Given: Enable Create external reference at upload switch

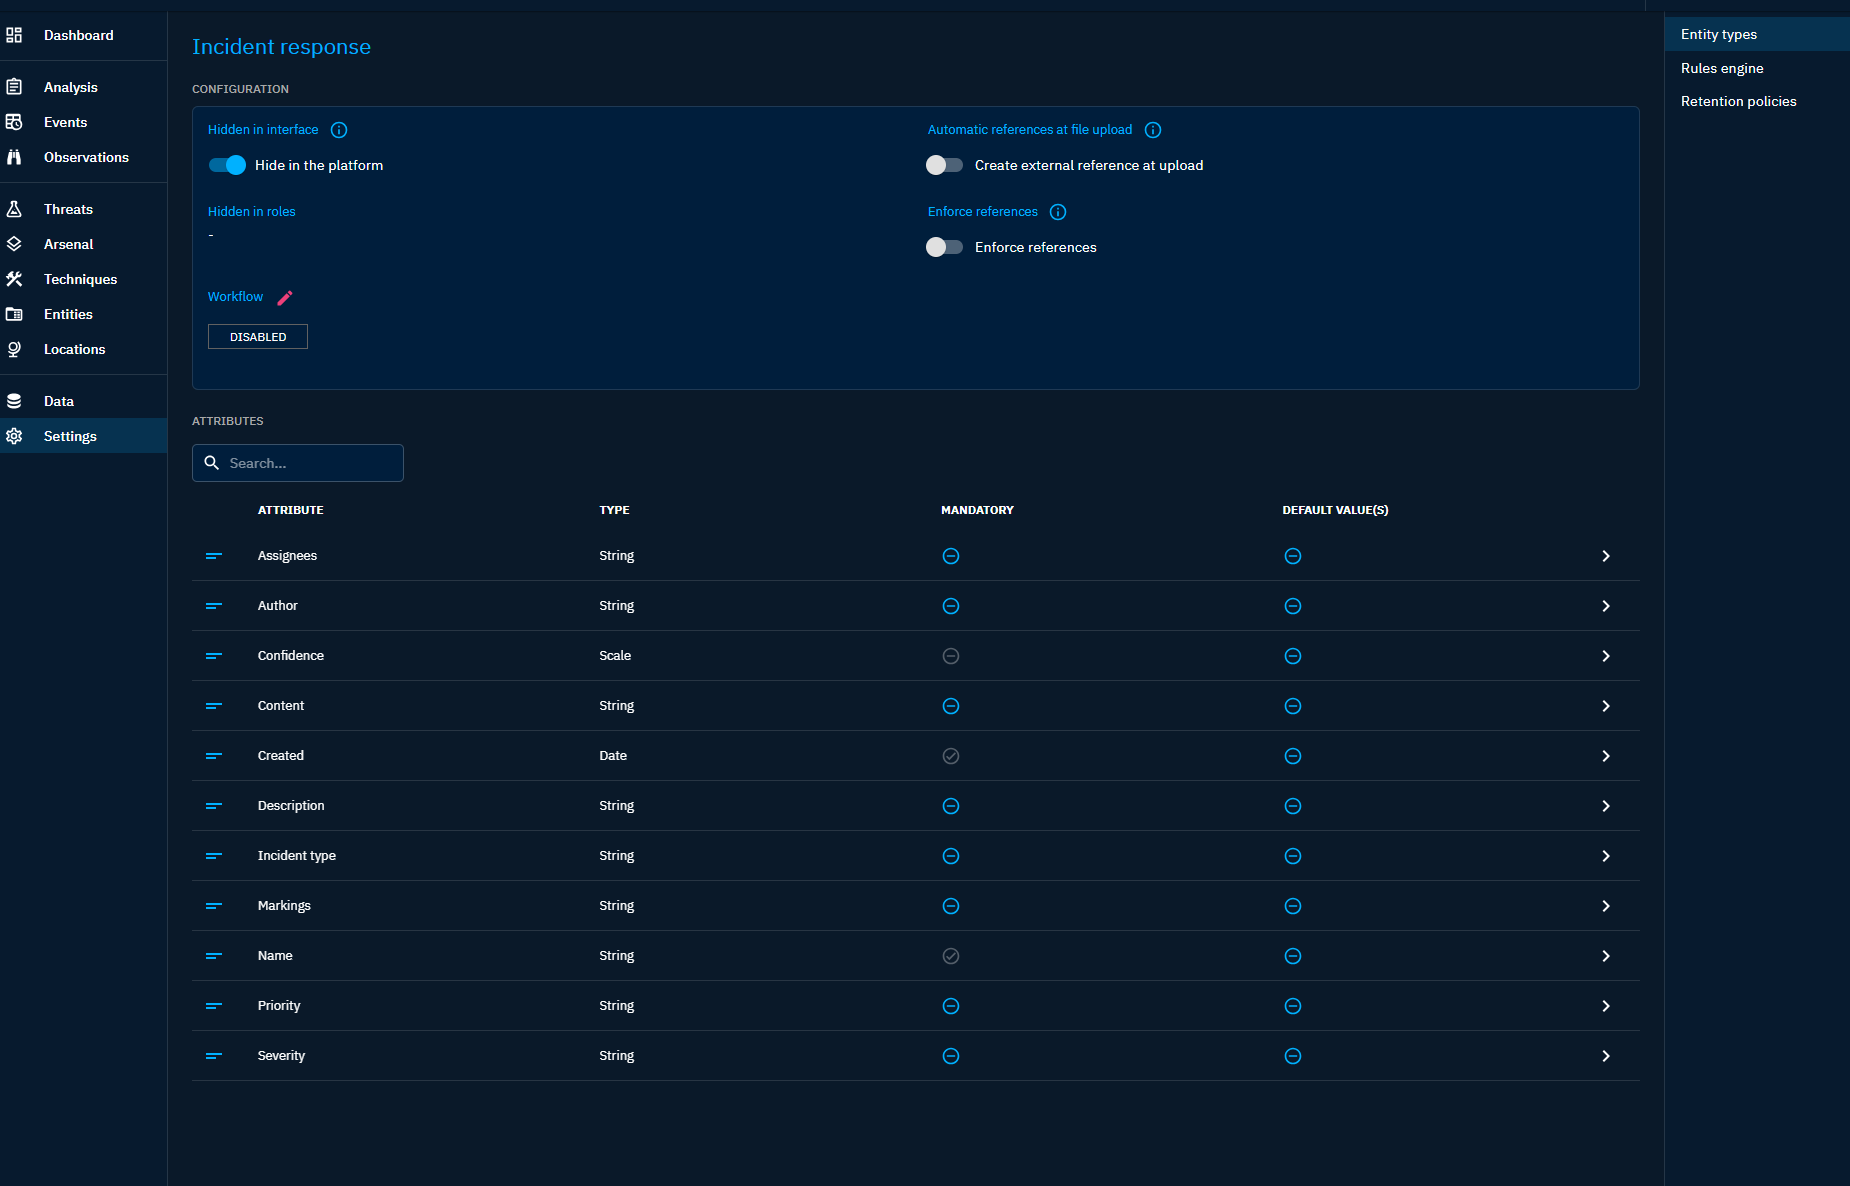Looking at the screenshot, I should coord(944,165).
